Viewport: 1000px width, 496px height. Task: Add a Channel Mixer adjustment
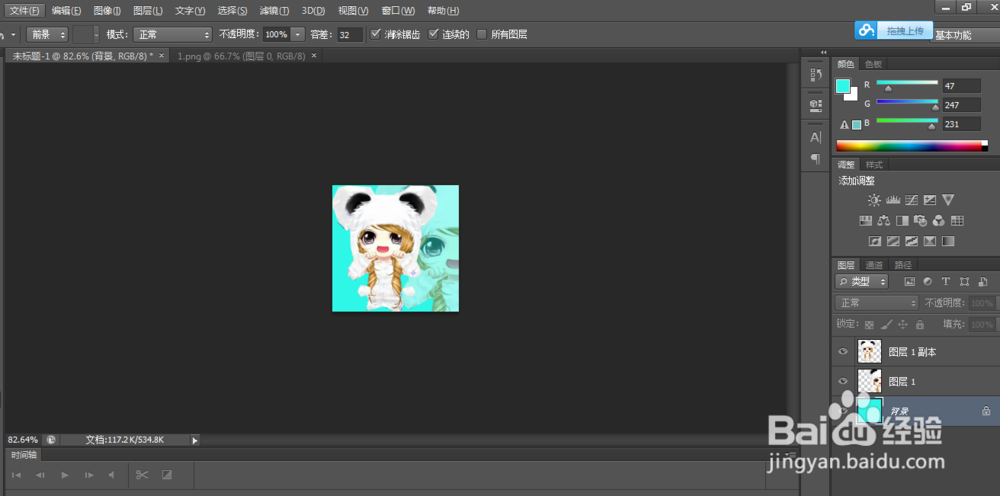939,221
